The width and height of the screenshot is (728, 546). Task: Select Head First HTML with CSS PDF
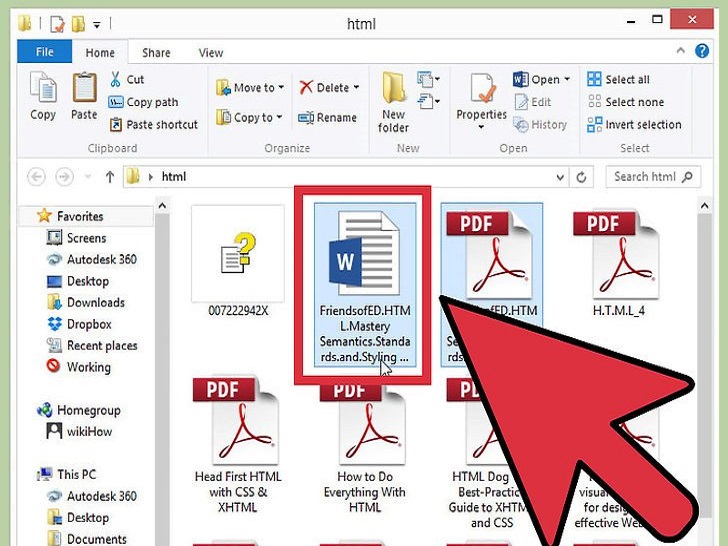[x=238, y=446]
